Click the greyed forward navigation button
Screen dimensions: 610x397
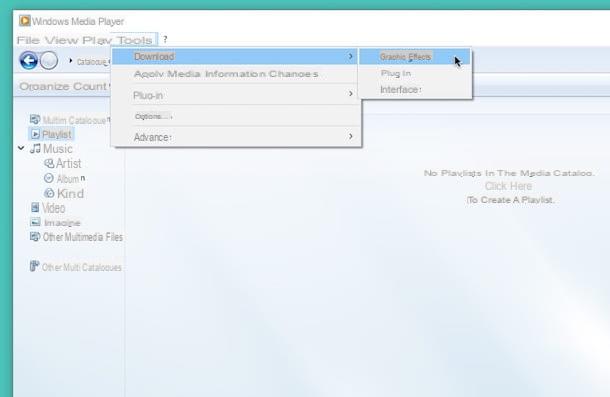click(49, 61)
